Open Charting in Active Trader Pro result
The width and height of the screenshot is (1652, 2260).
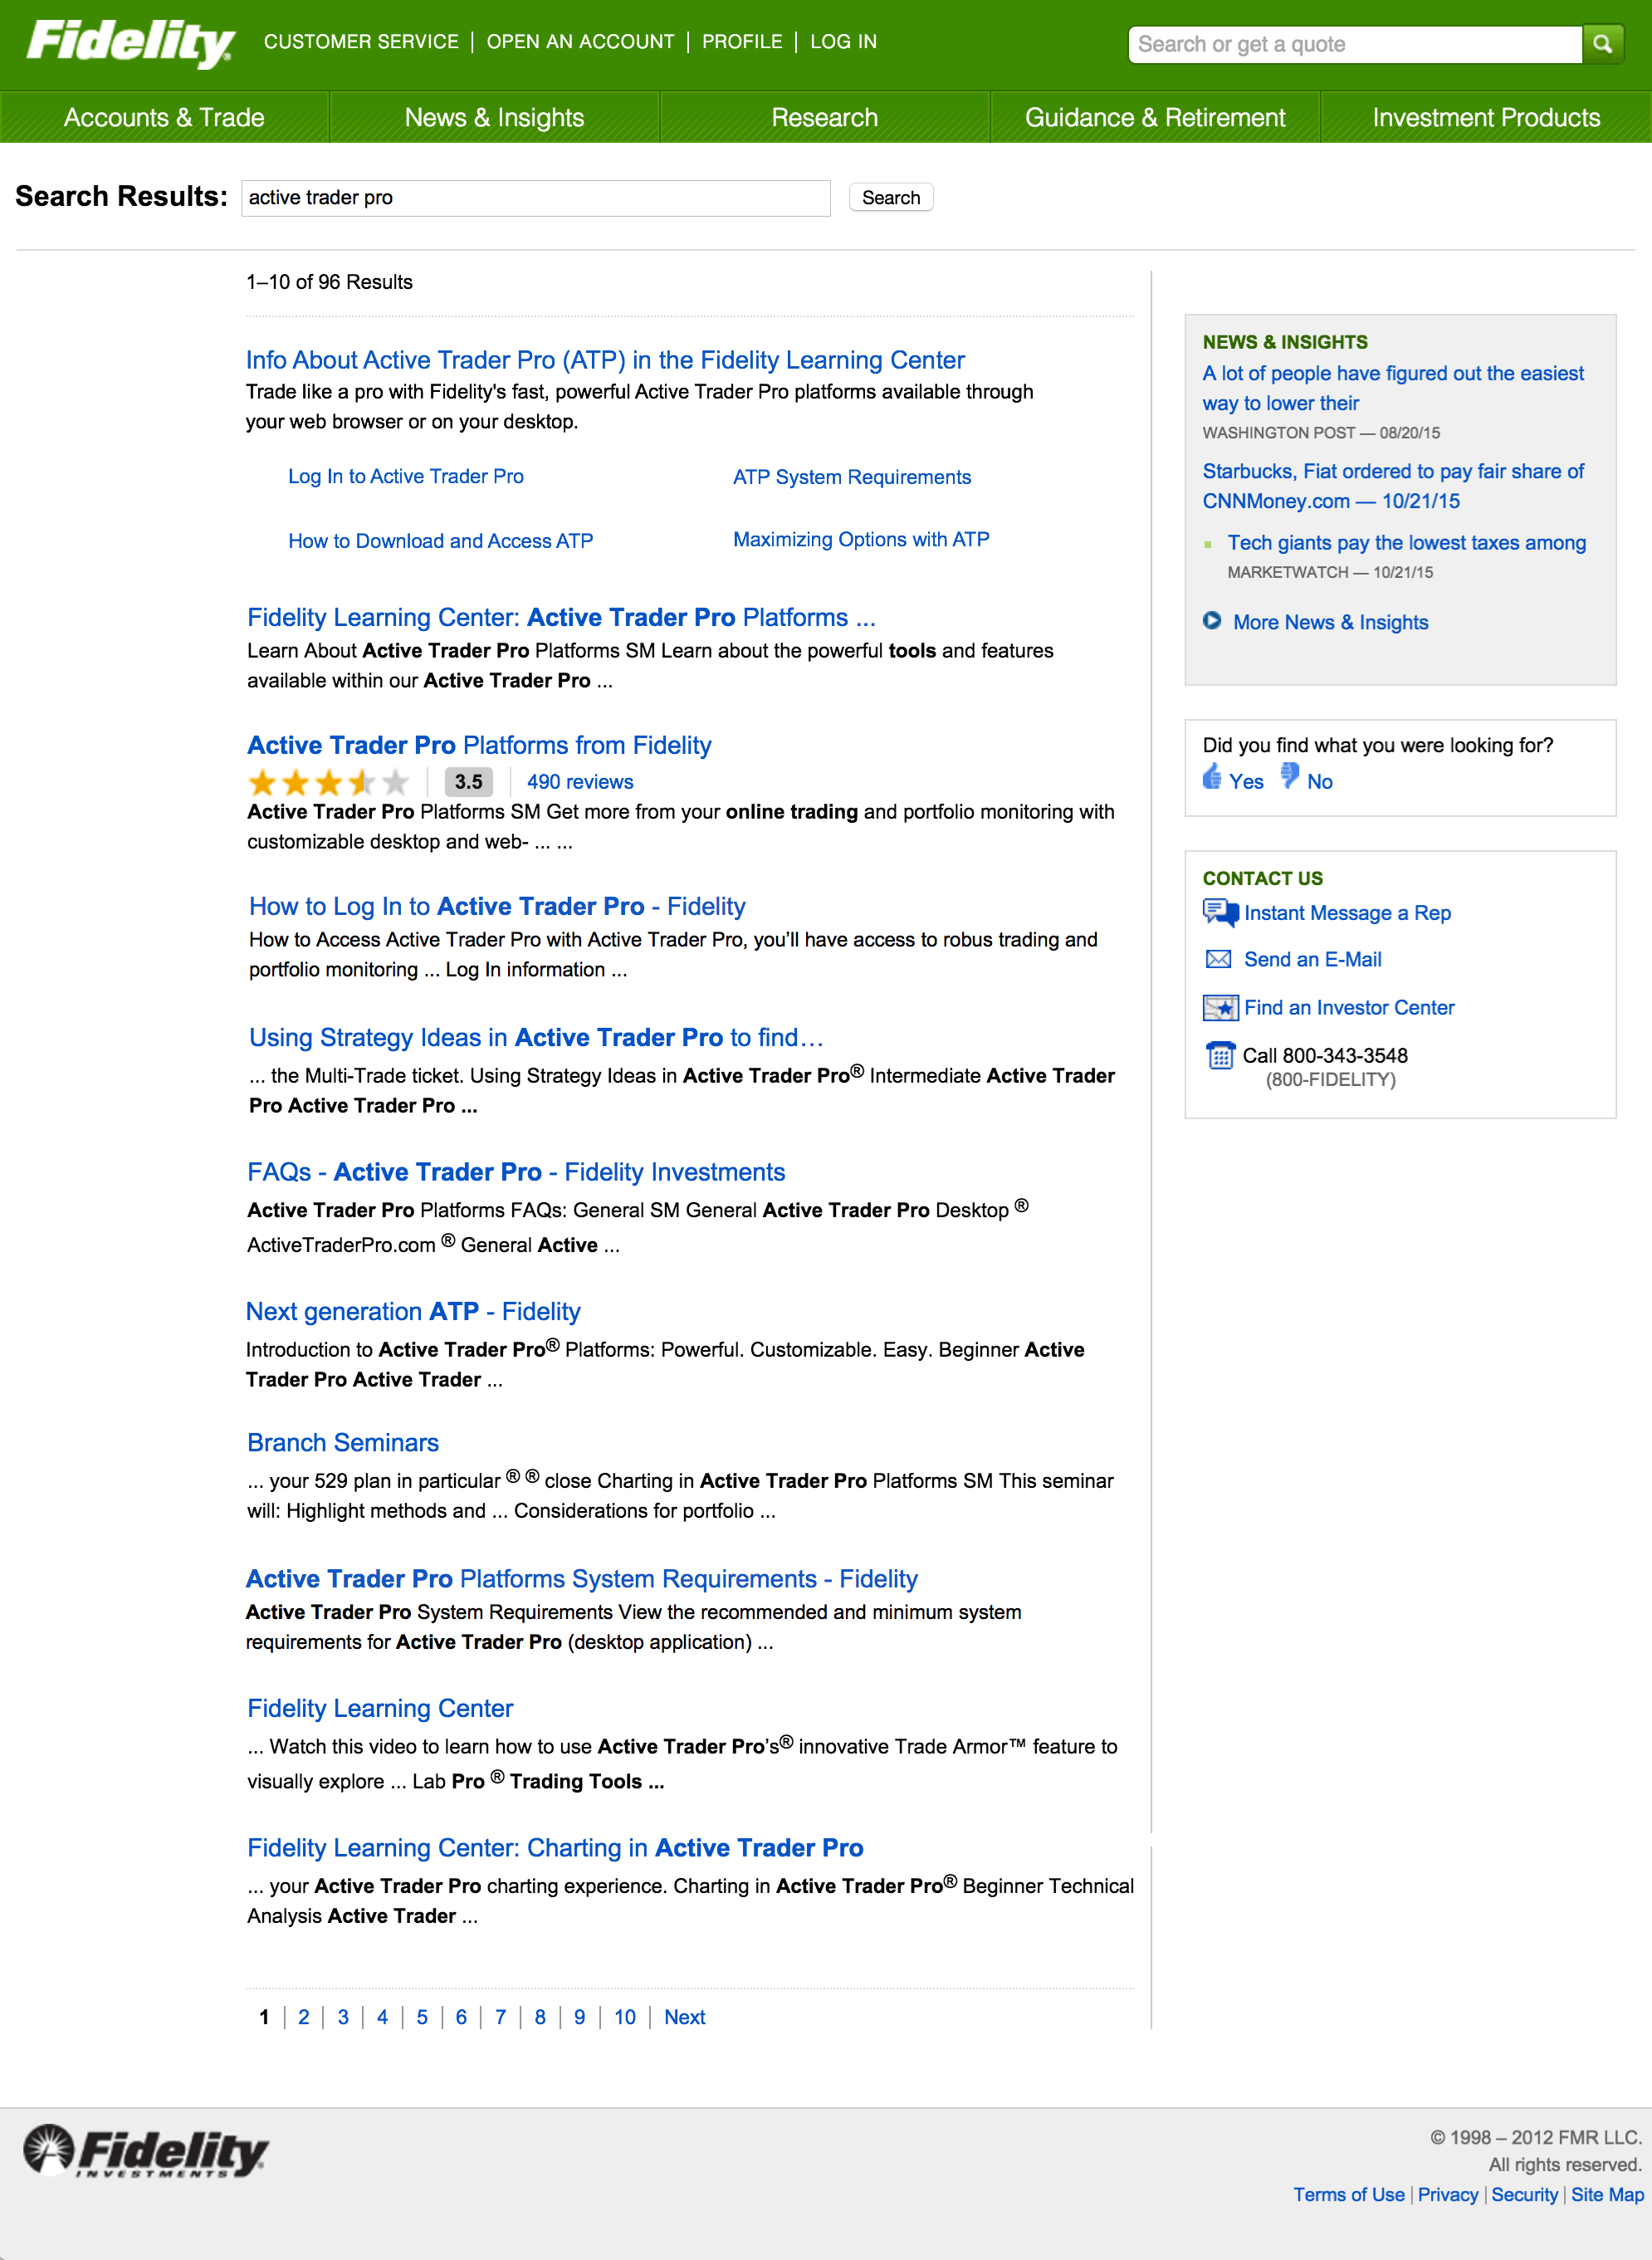pos(555,1847)
